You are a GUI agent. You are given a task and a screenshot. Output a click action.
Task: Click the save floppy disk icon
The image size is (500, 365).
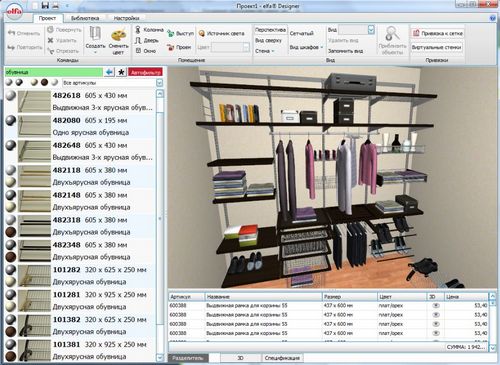(x=45, y=5)
